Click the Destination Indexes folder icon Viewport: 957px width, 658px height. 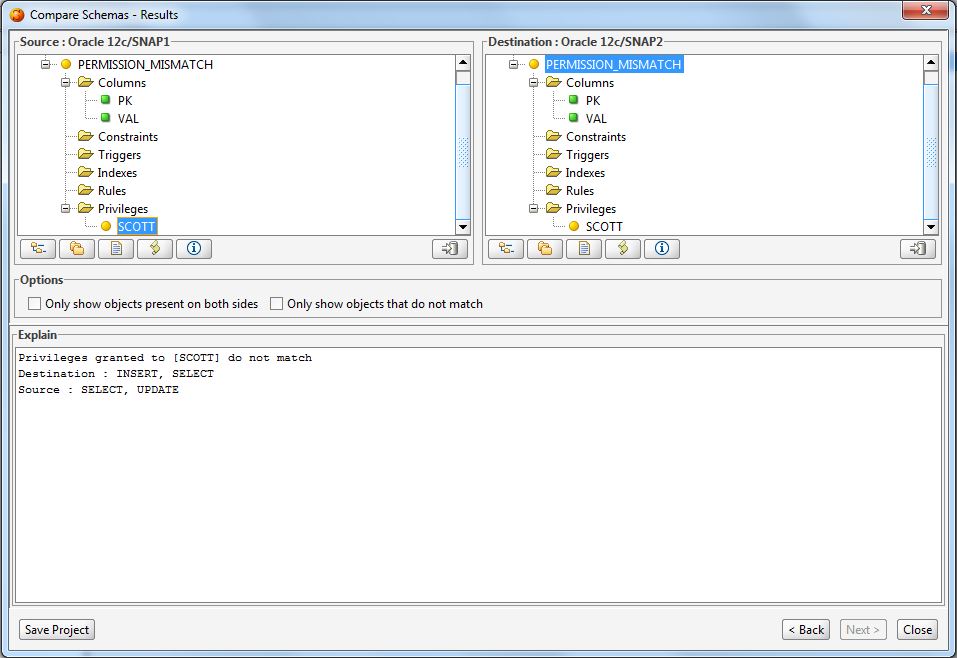[x=554, y=172]
